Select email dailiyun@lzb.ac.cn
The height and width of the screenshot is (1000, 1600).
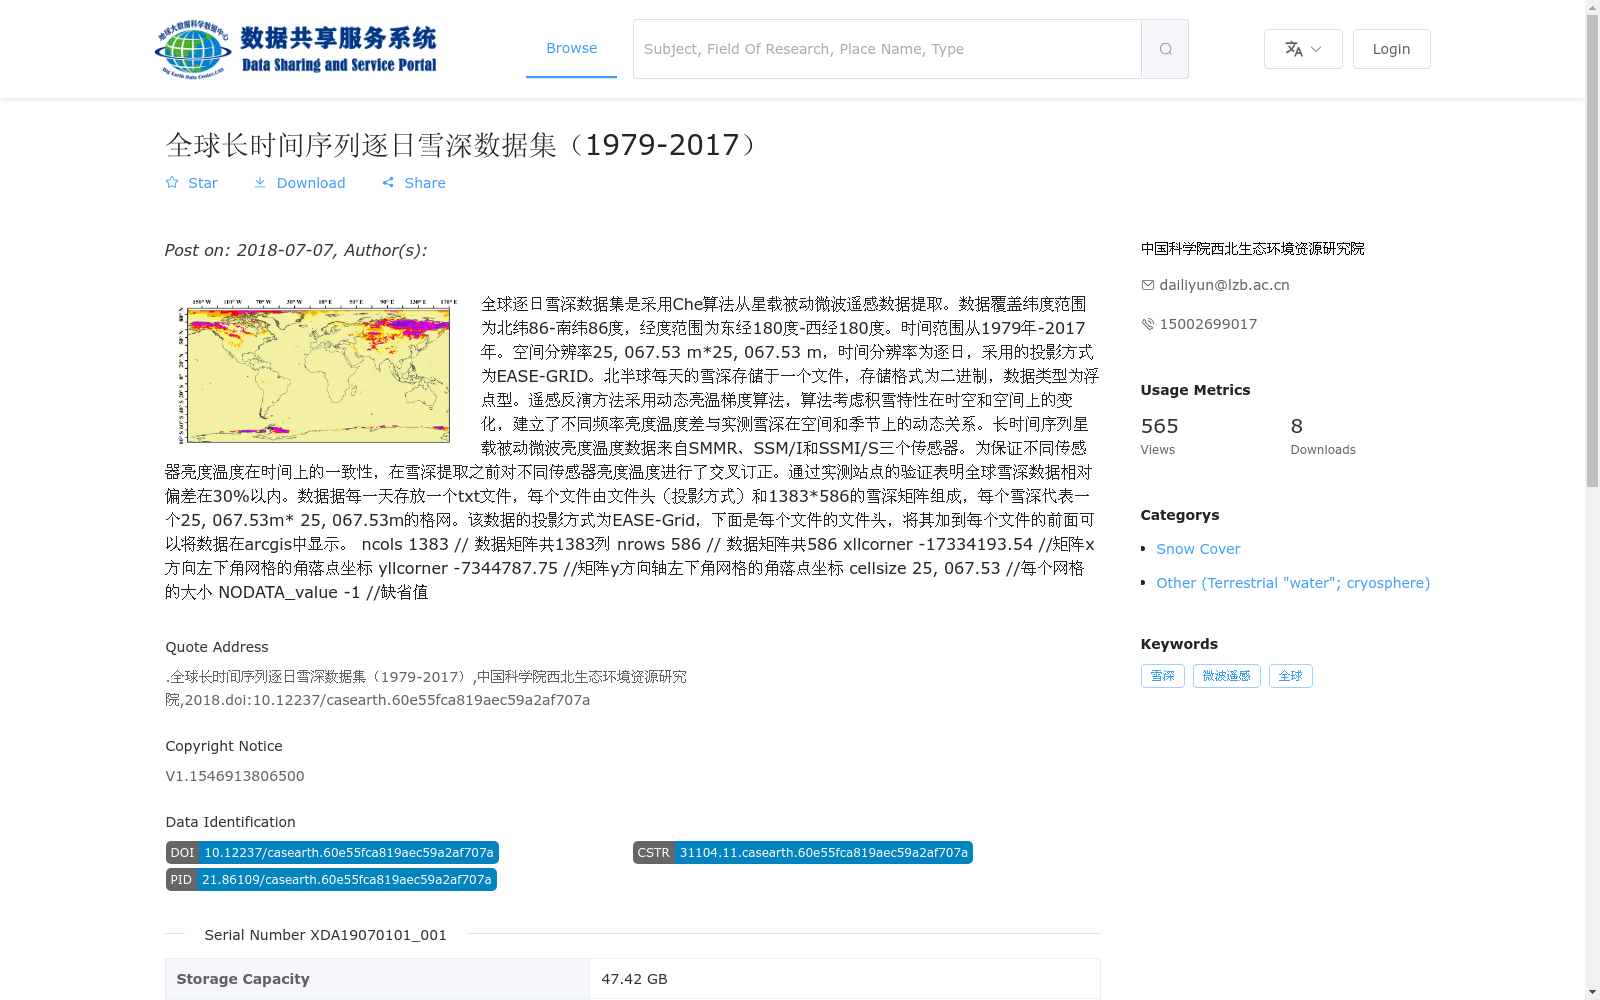[1224, 285]
